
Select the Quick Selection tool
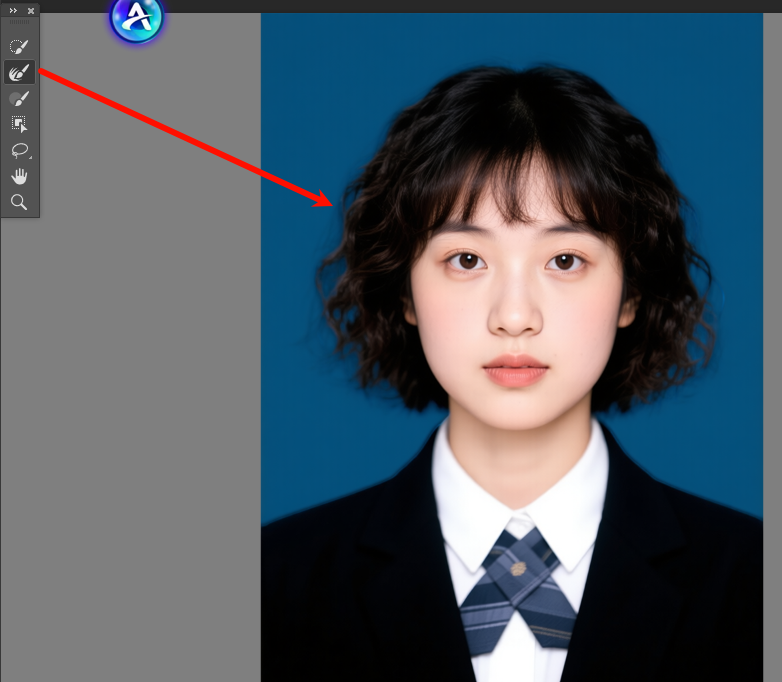[19, 46]
